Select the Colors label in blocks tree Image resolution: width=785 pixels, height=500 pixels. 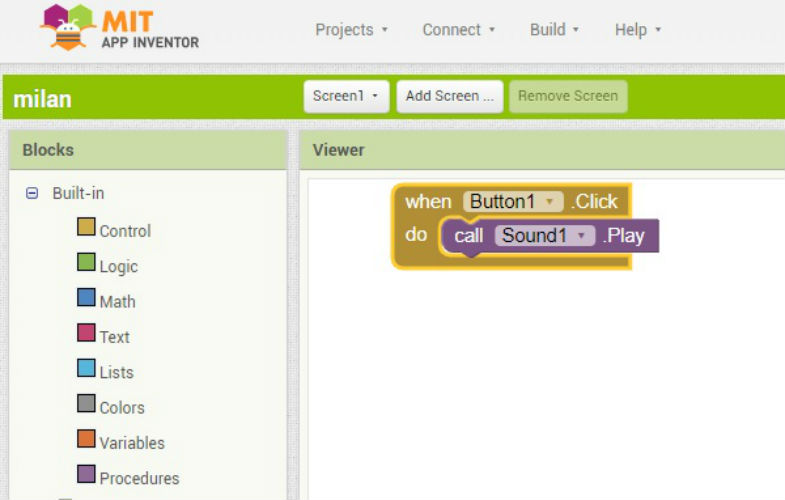pyautogui.click(x=122, y=408)
